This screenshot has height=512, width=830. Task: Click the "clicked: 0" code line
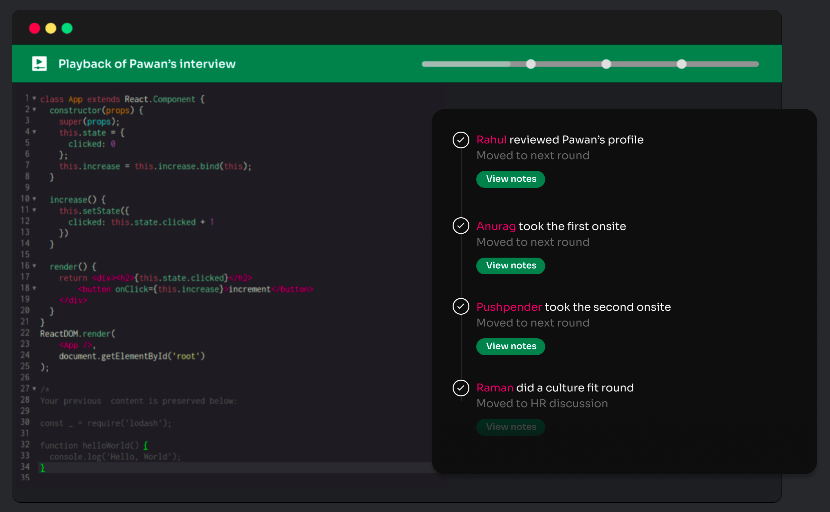pos(92,144)
